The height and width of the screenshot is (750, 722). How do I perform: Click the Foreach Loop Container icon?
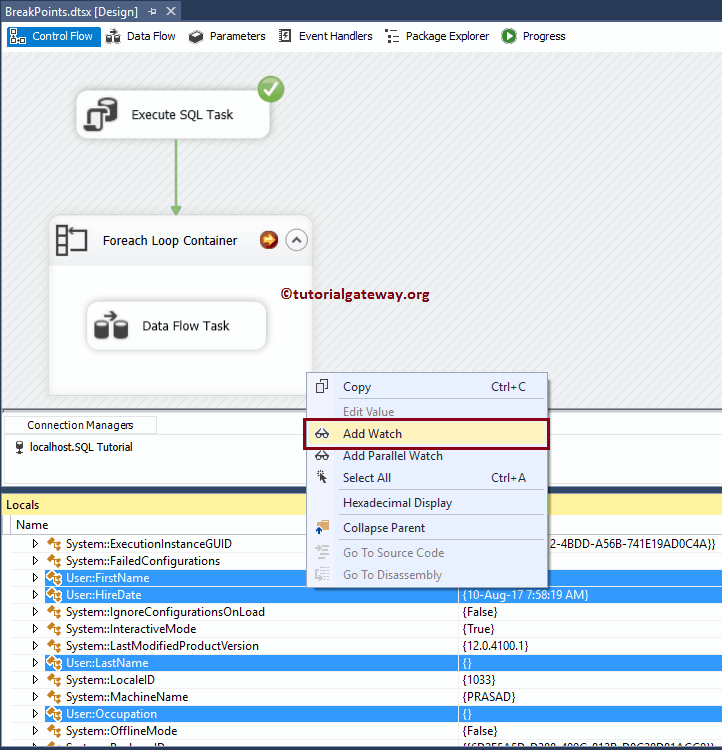[72, 240]
